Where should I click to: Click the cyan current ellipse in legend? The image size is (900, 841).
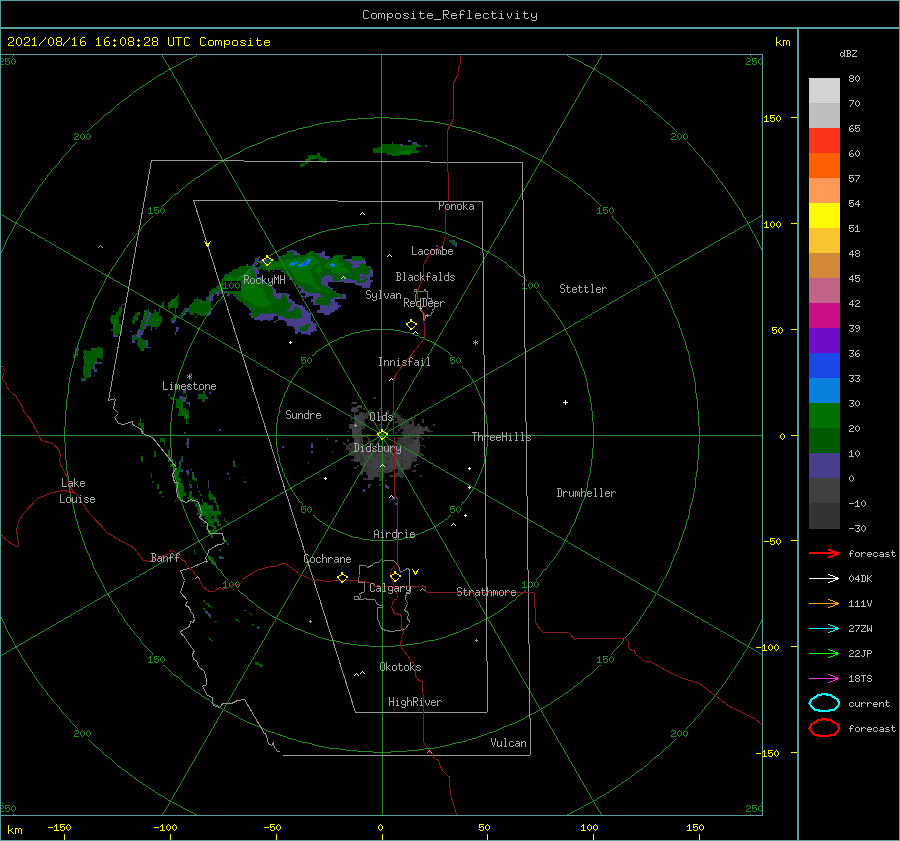824,703
